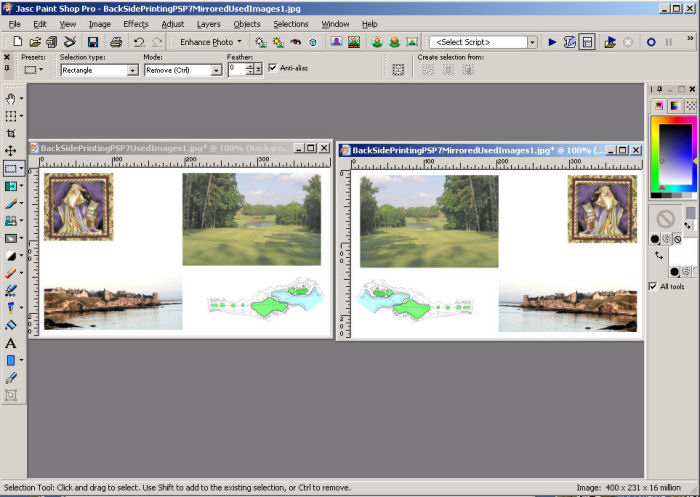Select the Text tool
Viewport: 700px width, 497px height.
[x=11, y=343]
